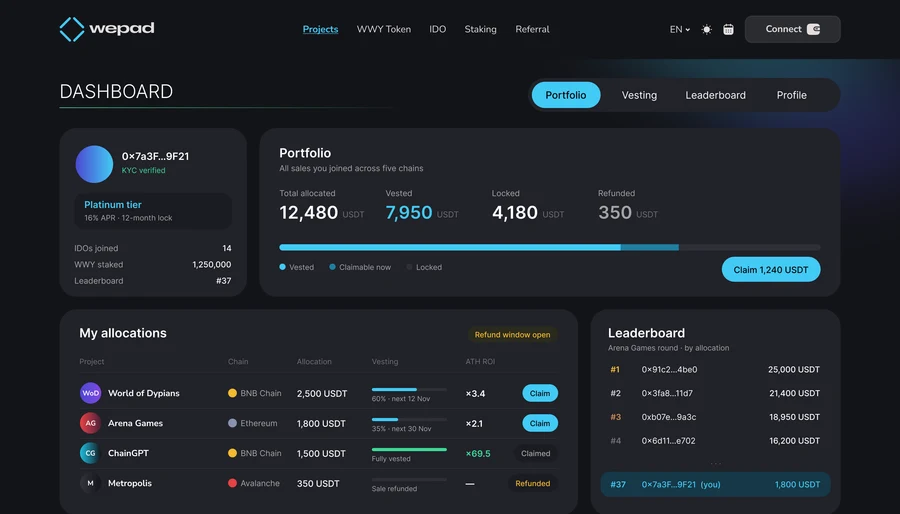The width and height of the screenshot is (900, 514).
Task: Click the Platinum tier card
Action: click(x=153, y=211)
